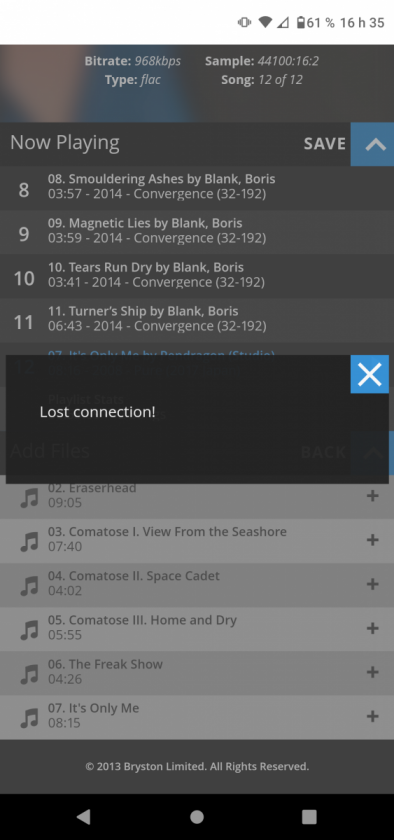The width and height of the screenshot is (394, 840).
Task: Select music note icon of The Freak Show
Action: pyautogui.click(x=29, y=674)
